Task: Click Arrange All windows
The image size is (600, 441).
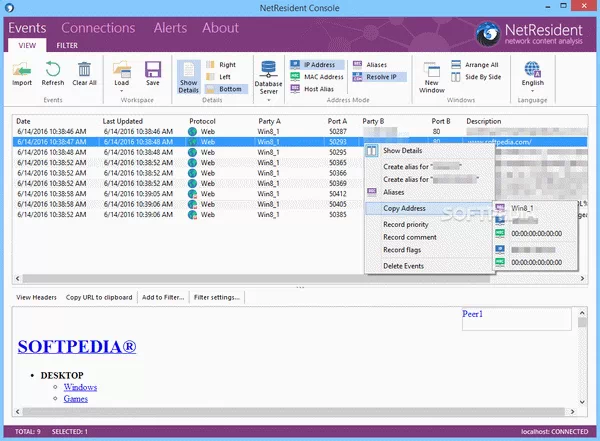Action: 482,64
